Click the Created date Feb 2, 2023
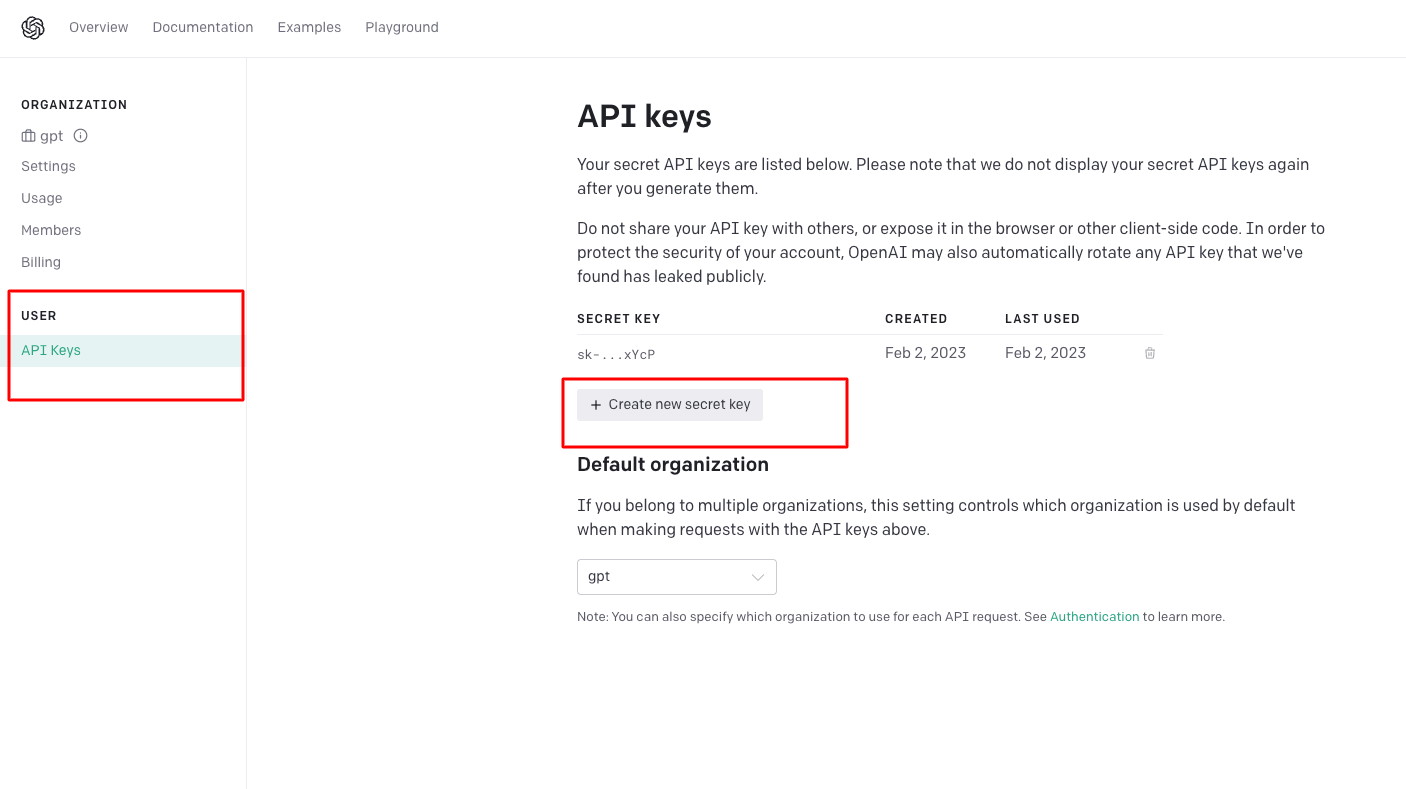Screen dimensions: 1406x789 [925, 353]
